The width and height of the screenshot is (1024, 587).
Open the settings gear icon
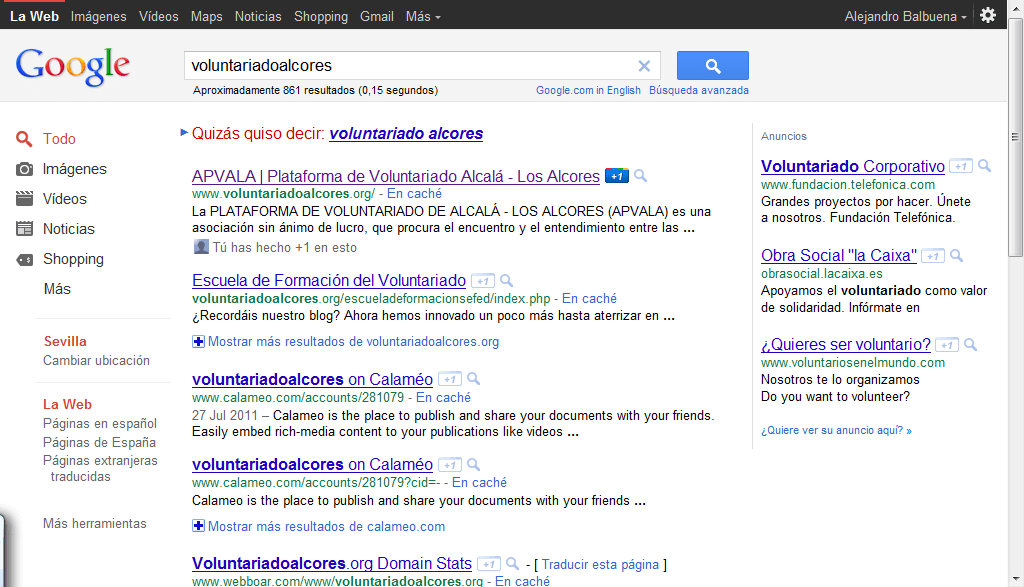tap(988, 15)
